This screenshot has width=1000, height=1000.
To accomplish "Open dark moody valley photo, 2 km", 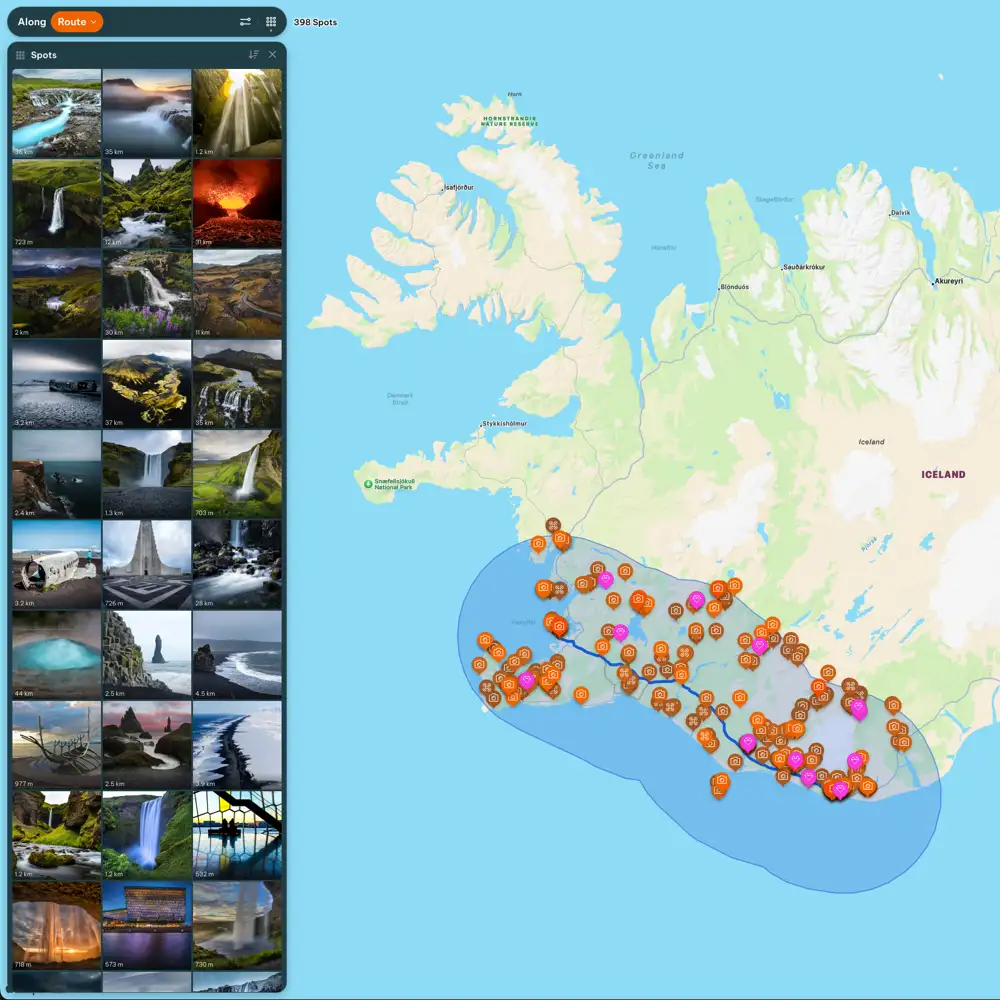I will [x=57, y=293].
